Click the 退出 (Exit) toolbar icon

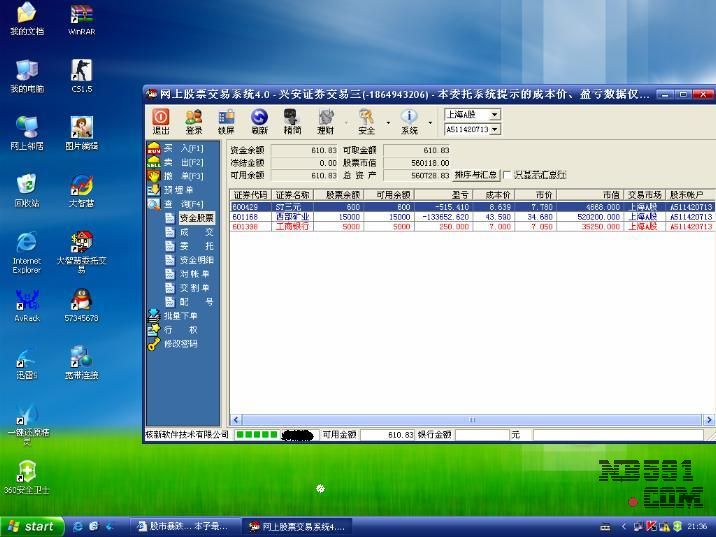tap(160, 121)
